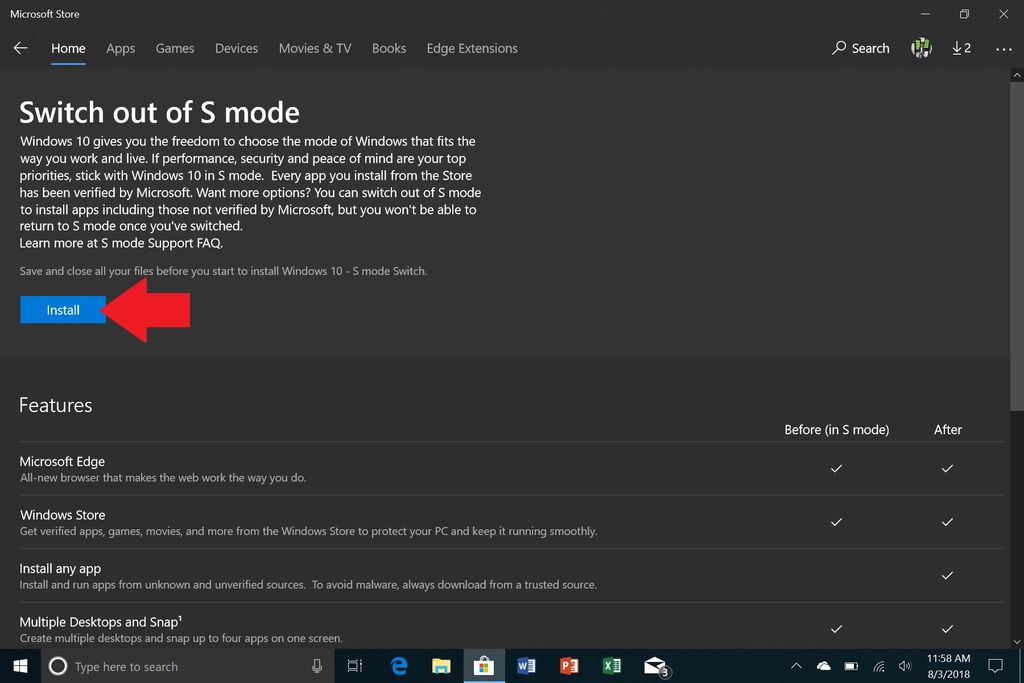This screenshot has height=683, width=1024.
Task: Open File Explorer from the taskbar
Action: pyautogui.click(x=441, y=666)
